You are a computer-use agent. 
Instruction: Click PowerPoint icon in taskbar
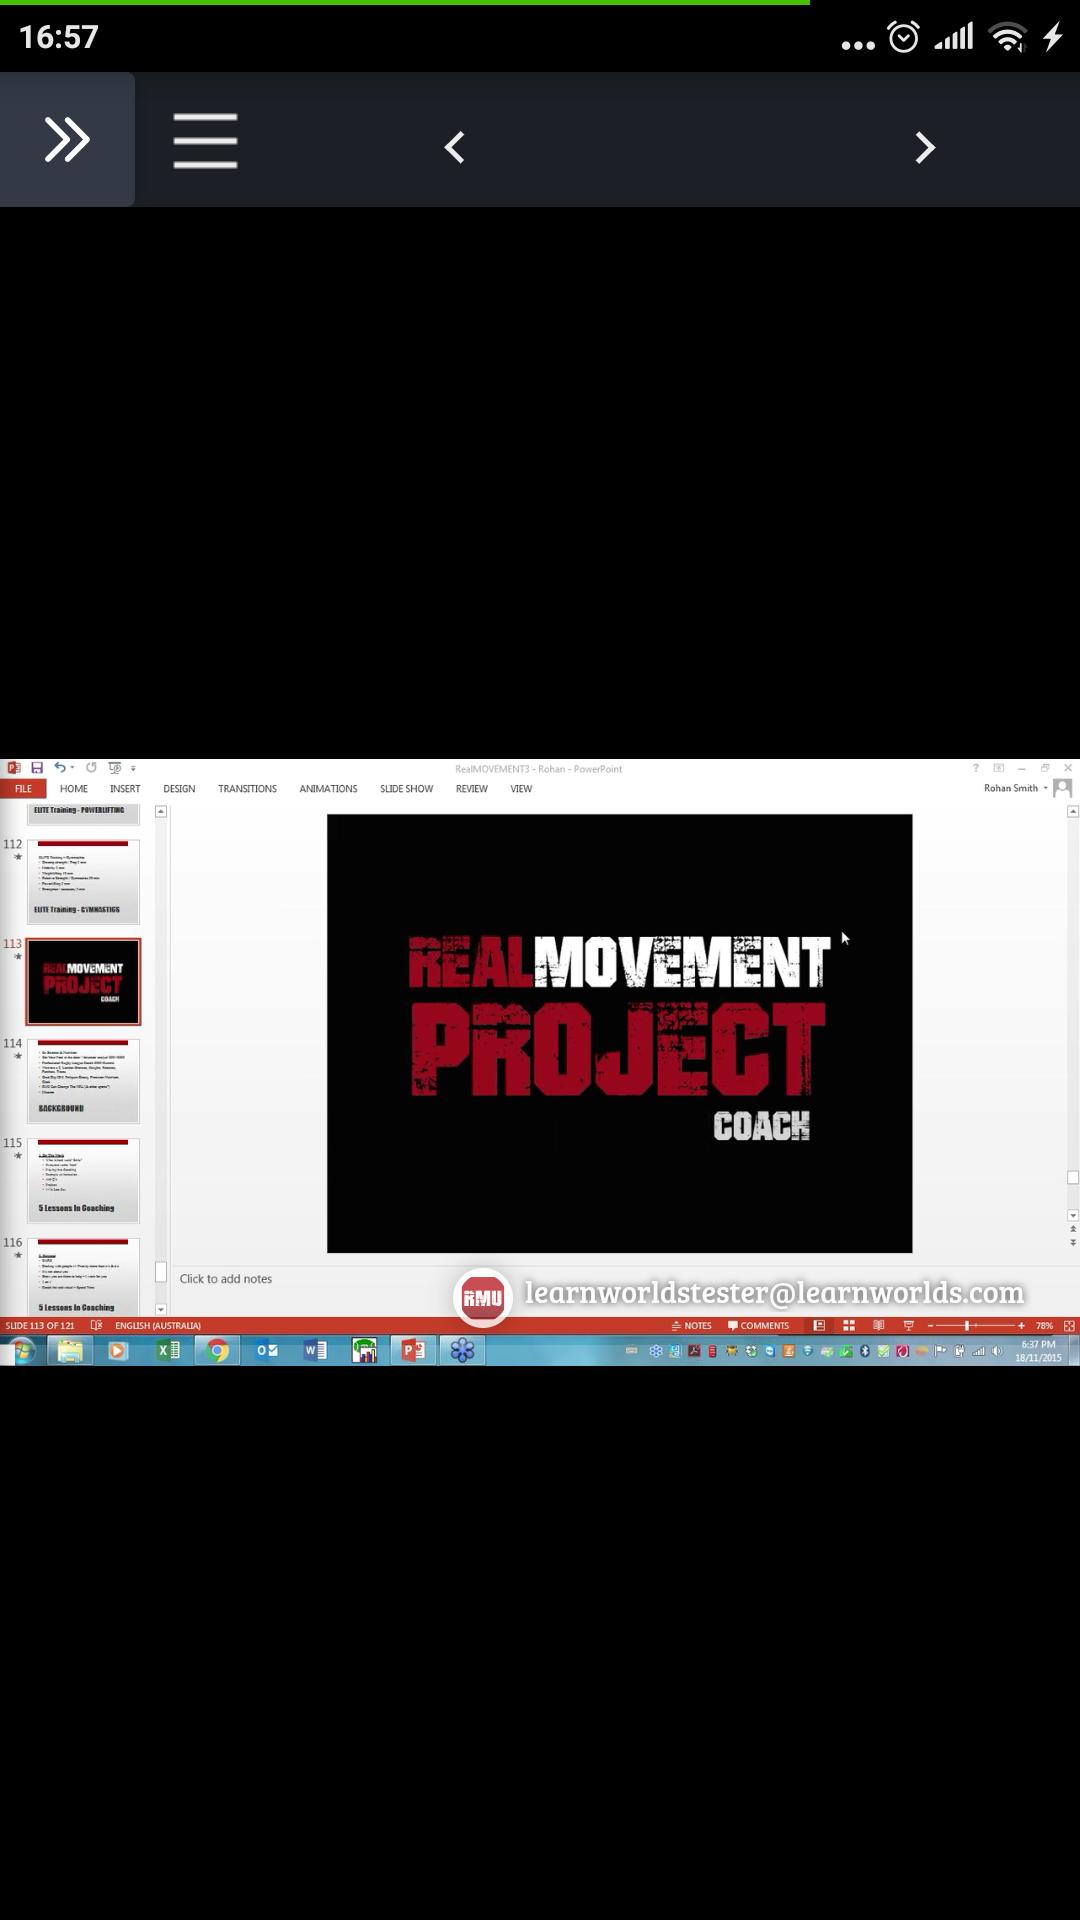[x=413, y=1351]
